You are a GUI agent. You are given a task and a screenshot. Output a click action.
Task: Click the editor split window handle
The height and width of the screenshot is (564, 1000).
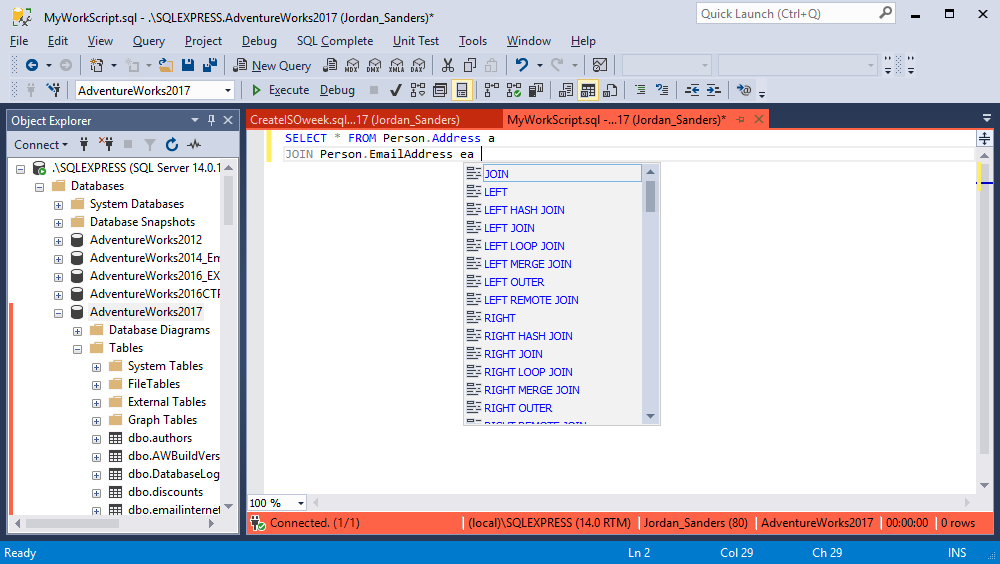(x=984, y=138)
